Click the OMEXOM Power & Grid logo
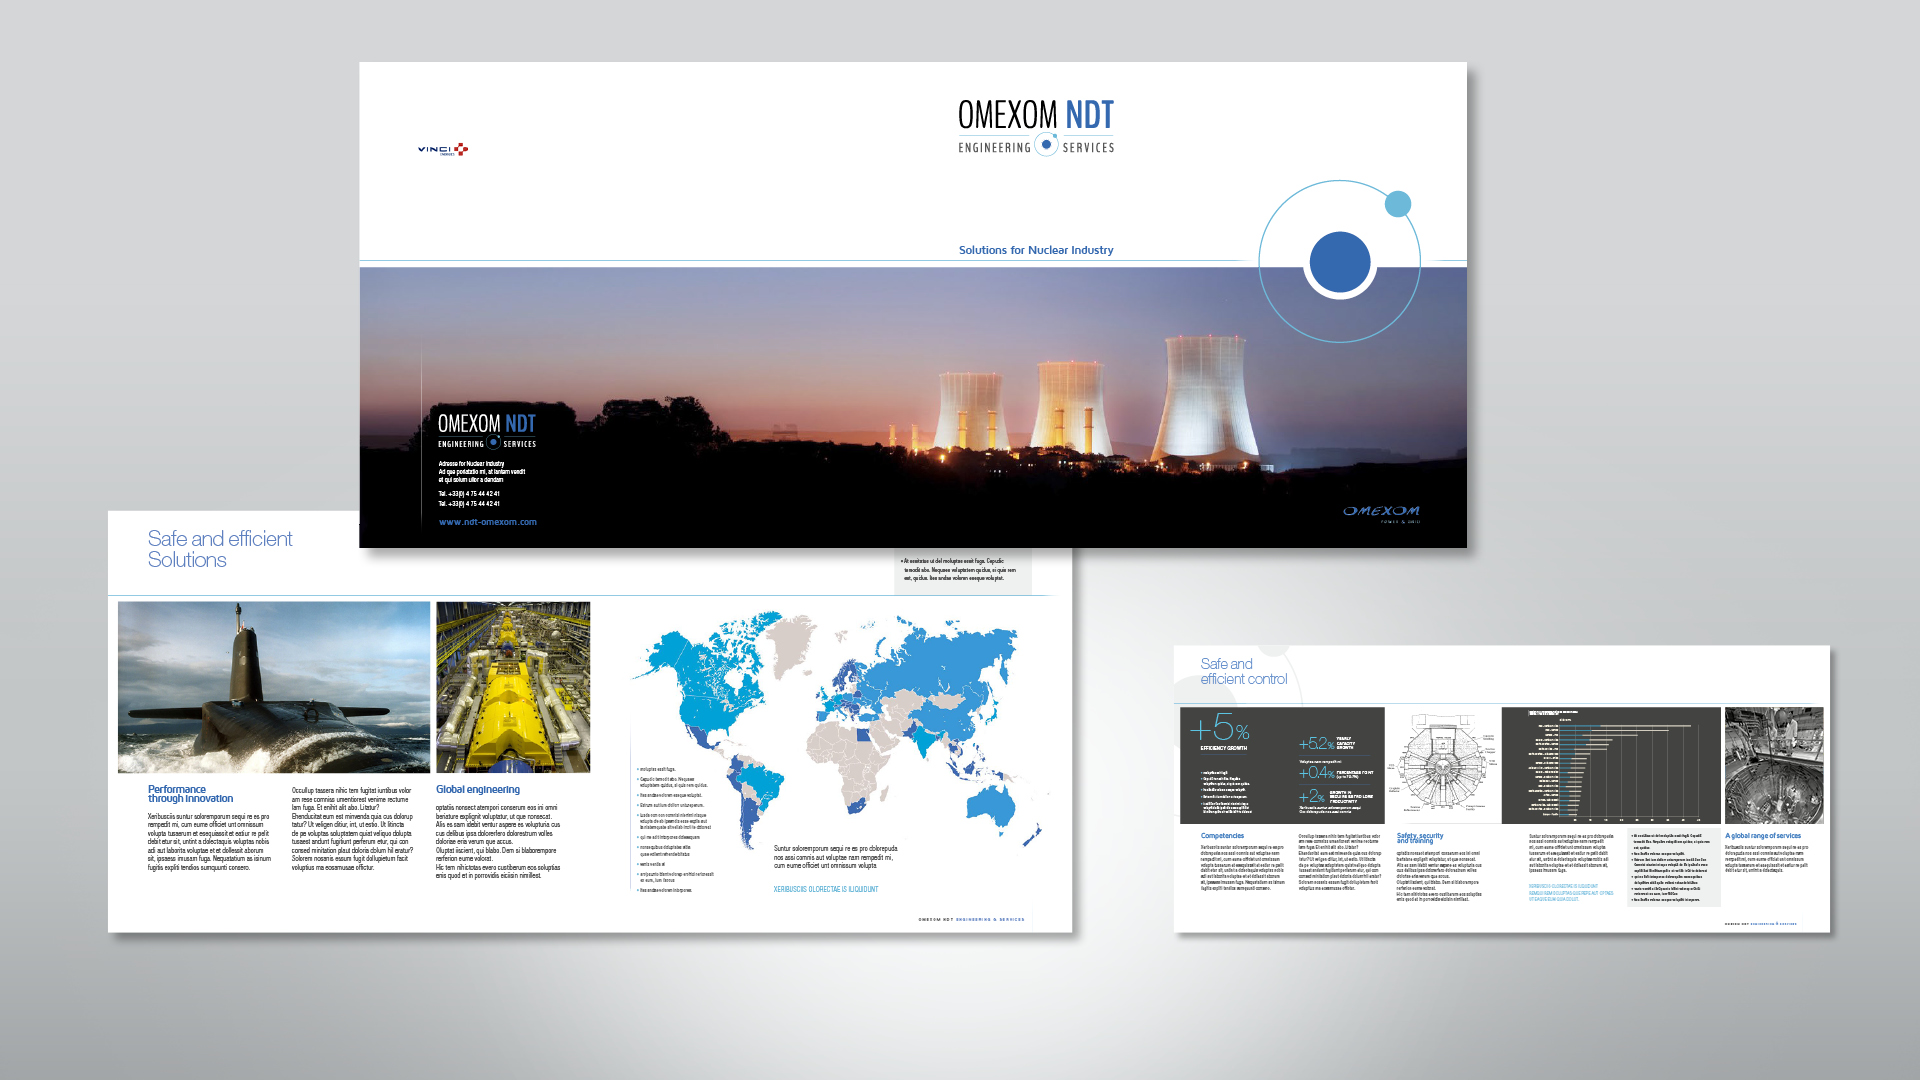The image size is (1920, 1080). [x=1381, y=514]
